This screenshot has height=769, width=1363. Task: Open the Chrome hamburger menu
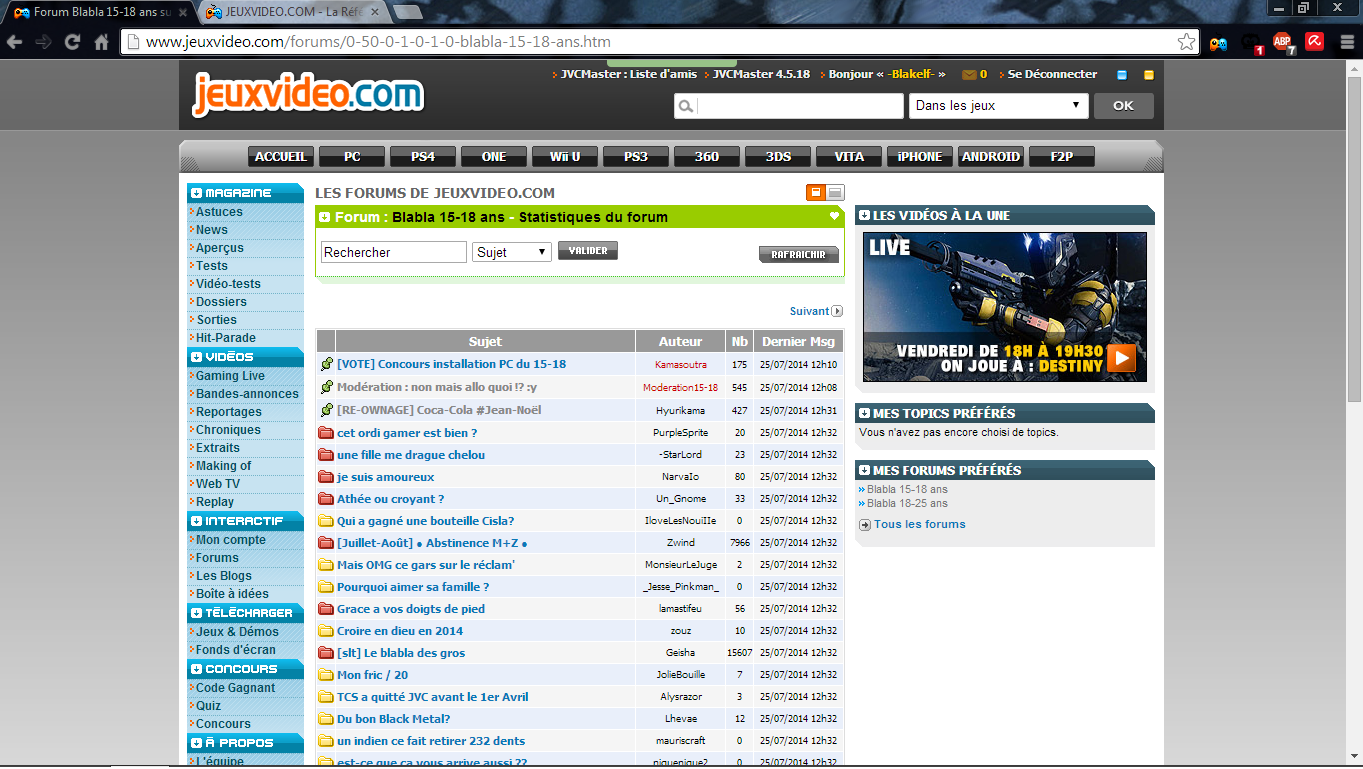point(1347,42)
